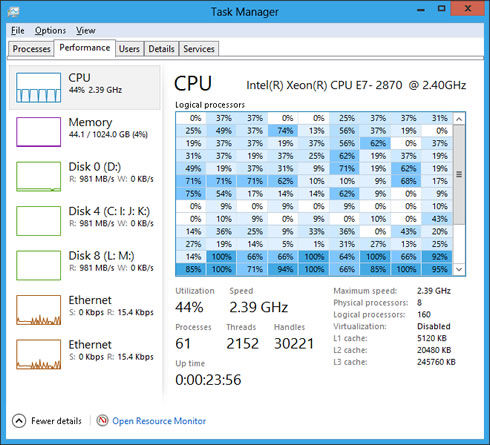This screenshot has width=490, height=445.
Task: Select the CPU usage graph thumbnail
Action: point(39,88)
